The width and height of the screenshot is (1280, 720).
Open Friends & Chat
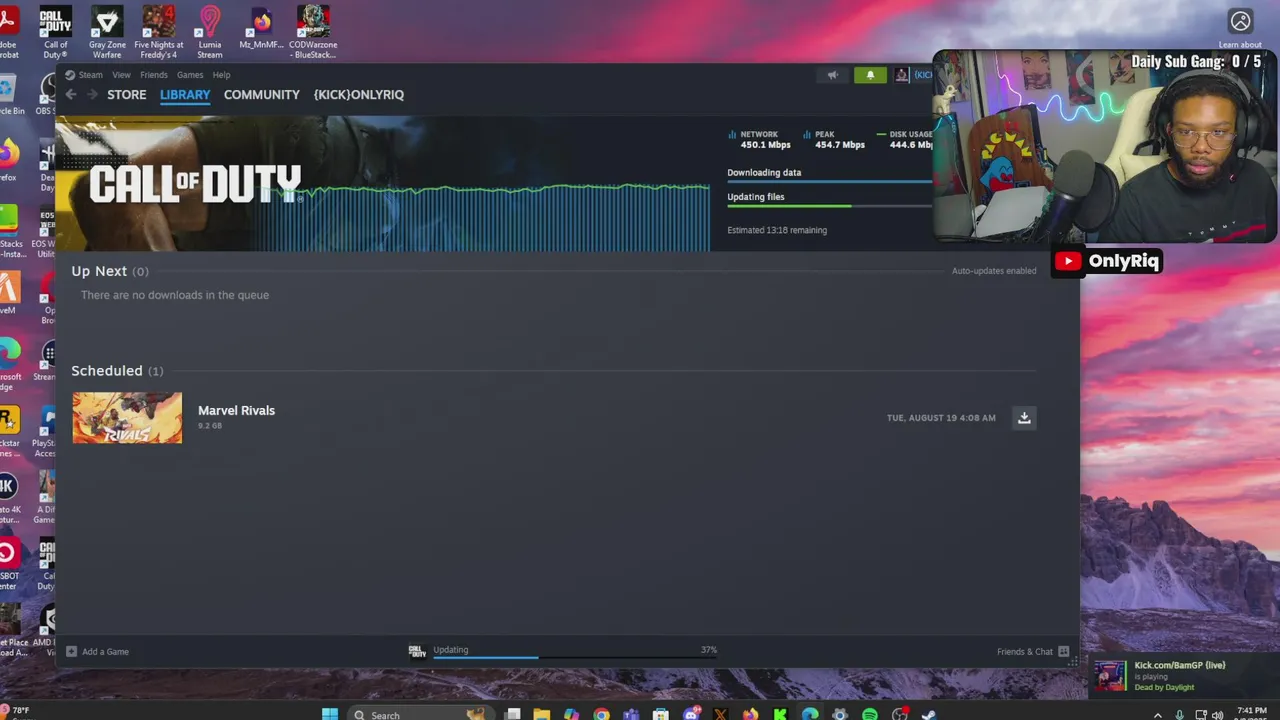(x=1033, y=651)
